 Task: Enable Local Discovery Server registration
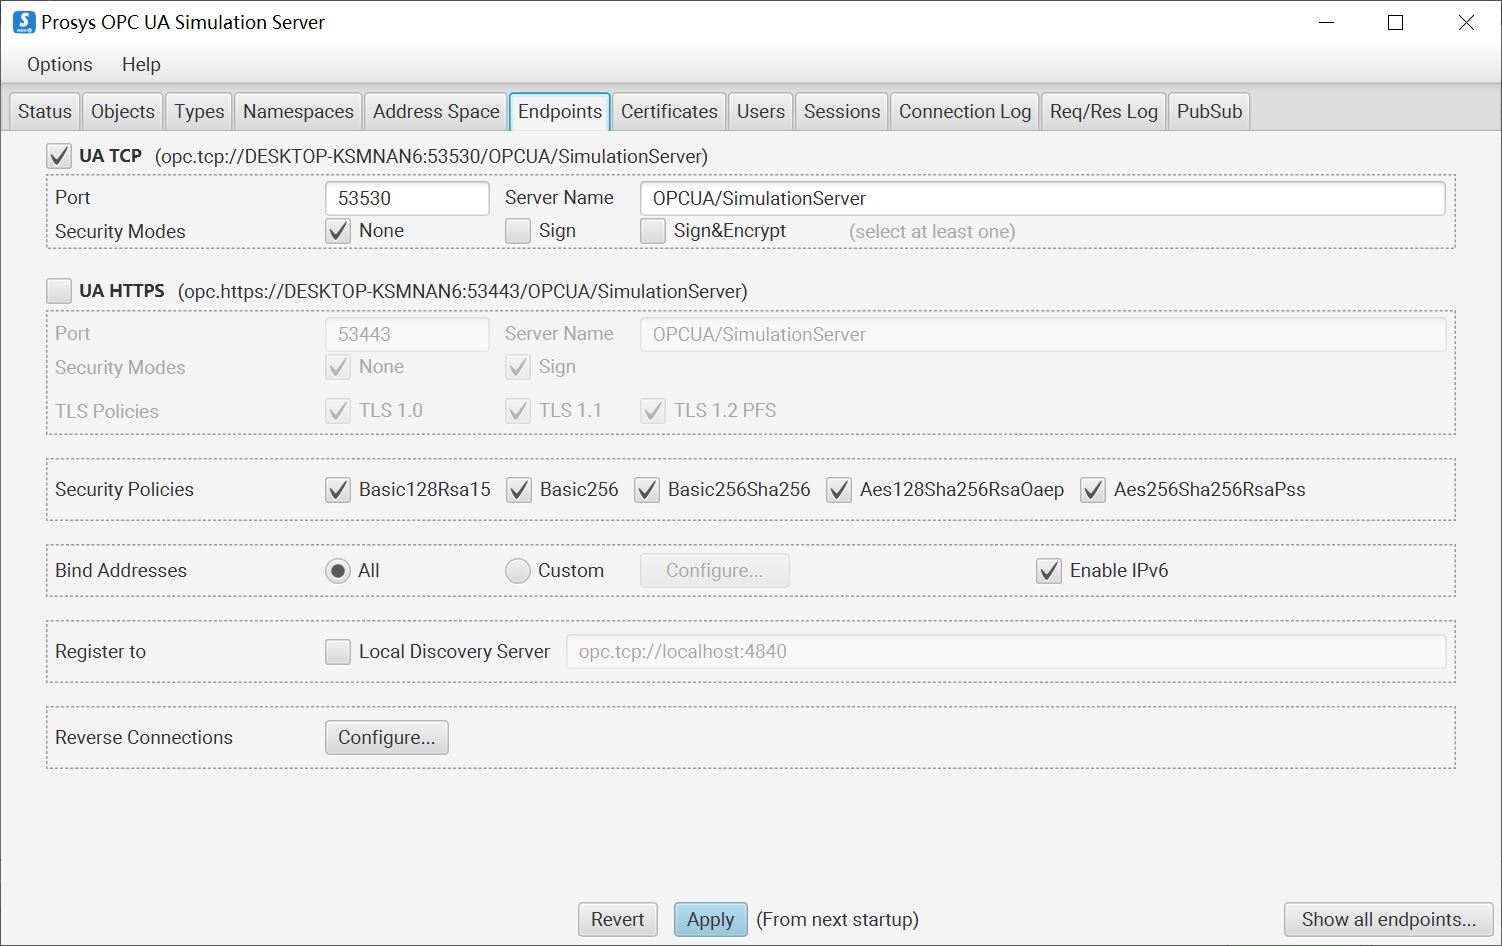(338, 652)
